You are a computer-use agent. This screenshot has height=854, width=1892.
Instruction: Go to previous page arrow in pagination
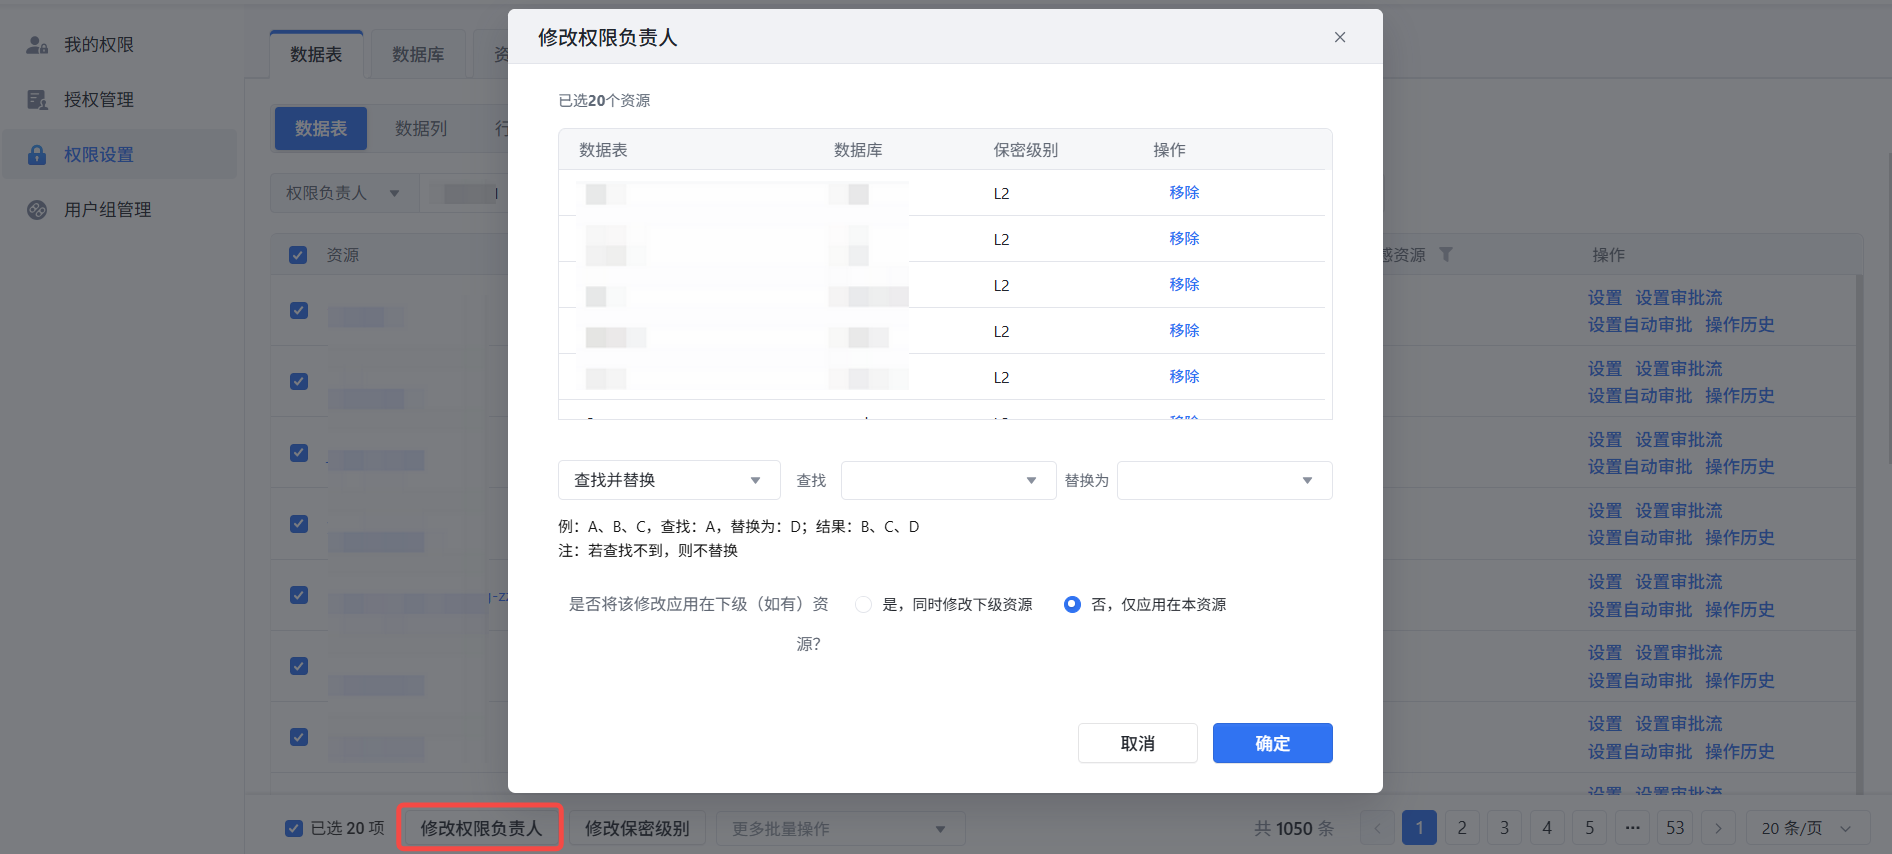click(x=1377, y=828)
